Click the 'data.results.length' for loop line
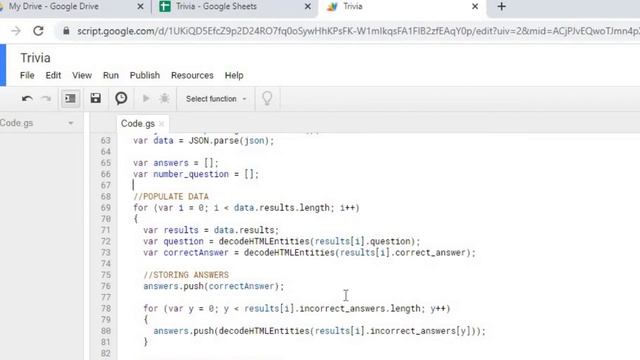640x360 pixels. pyautogui.click(x=246, y=208)
